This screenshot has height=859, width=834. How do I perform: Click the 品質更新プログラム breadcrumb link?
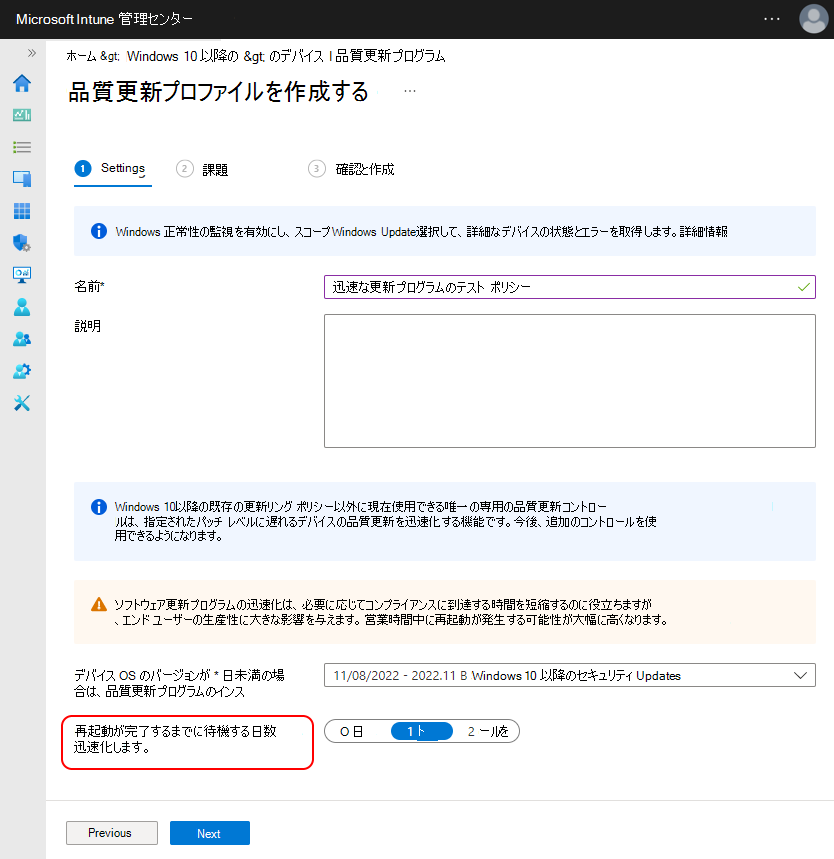click(x=390, y=56)
